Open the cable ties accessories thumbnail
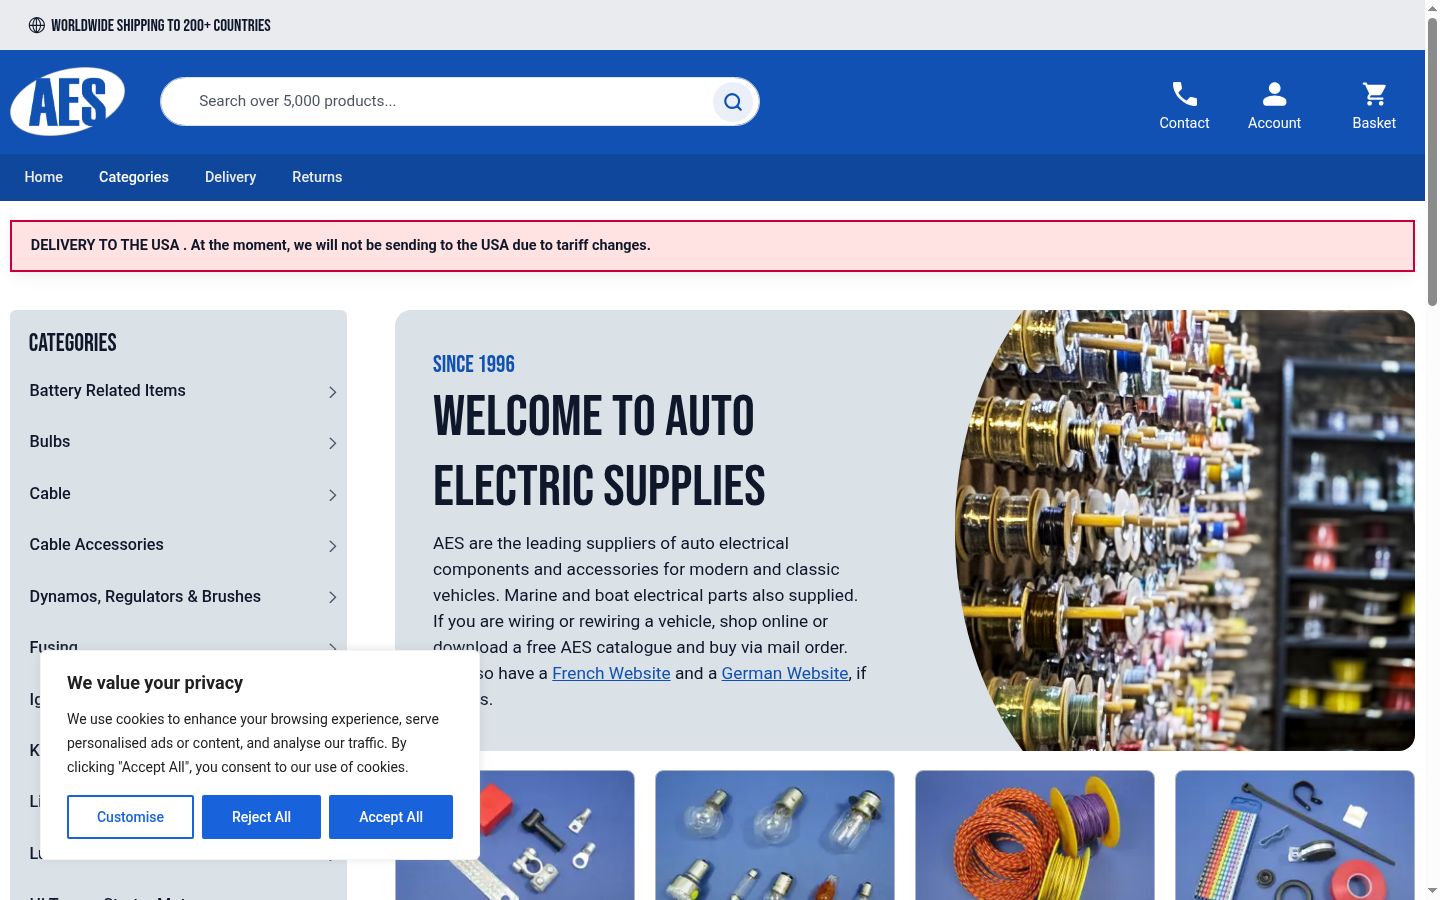Screen dimensions: 1440x900 [x=1295, y=835]
